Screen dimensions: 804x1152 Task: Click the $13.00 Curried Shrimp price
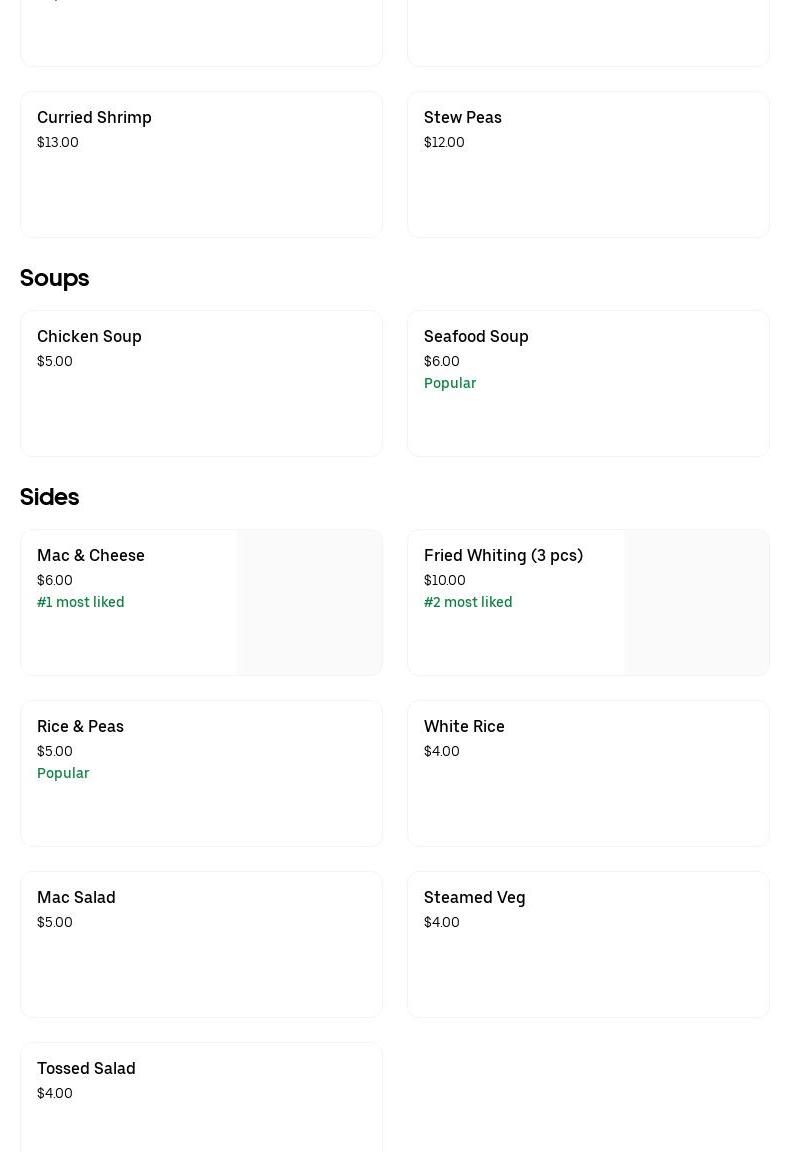pos(58,142)
